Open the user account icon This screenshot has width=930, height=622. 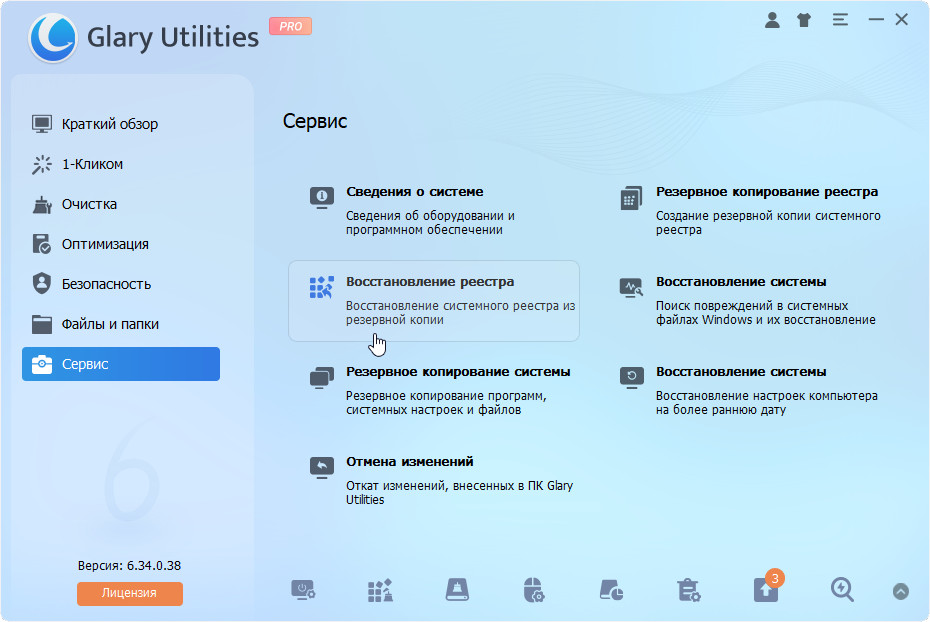(x=772, y=19)
